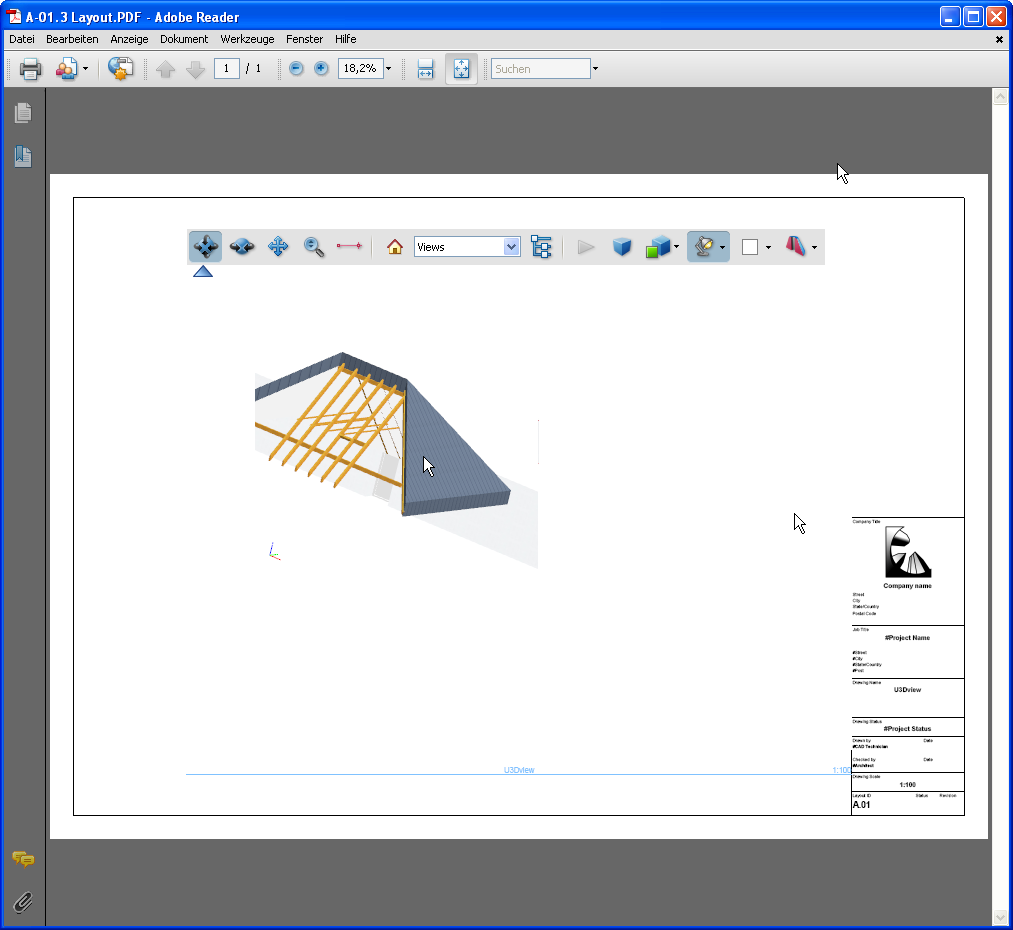Play the 3D animation
1013x930 pixels.
click(585, 246)
